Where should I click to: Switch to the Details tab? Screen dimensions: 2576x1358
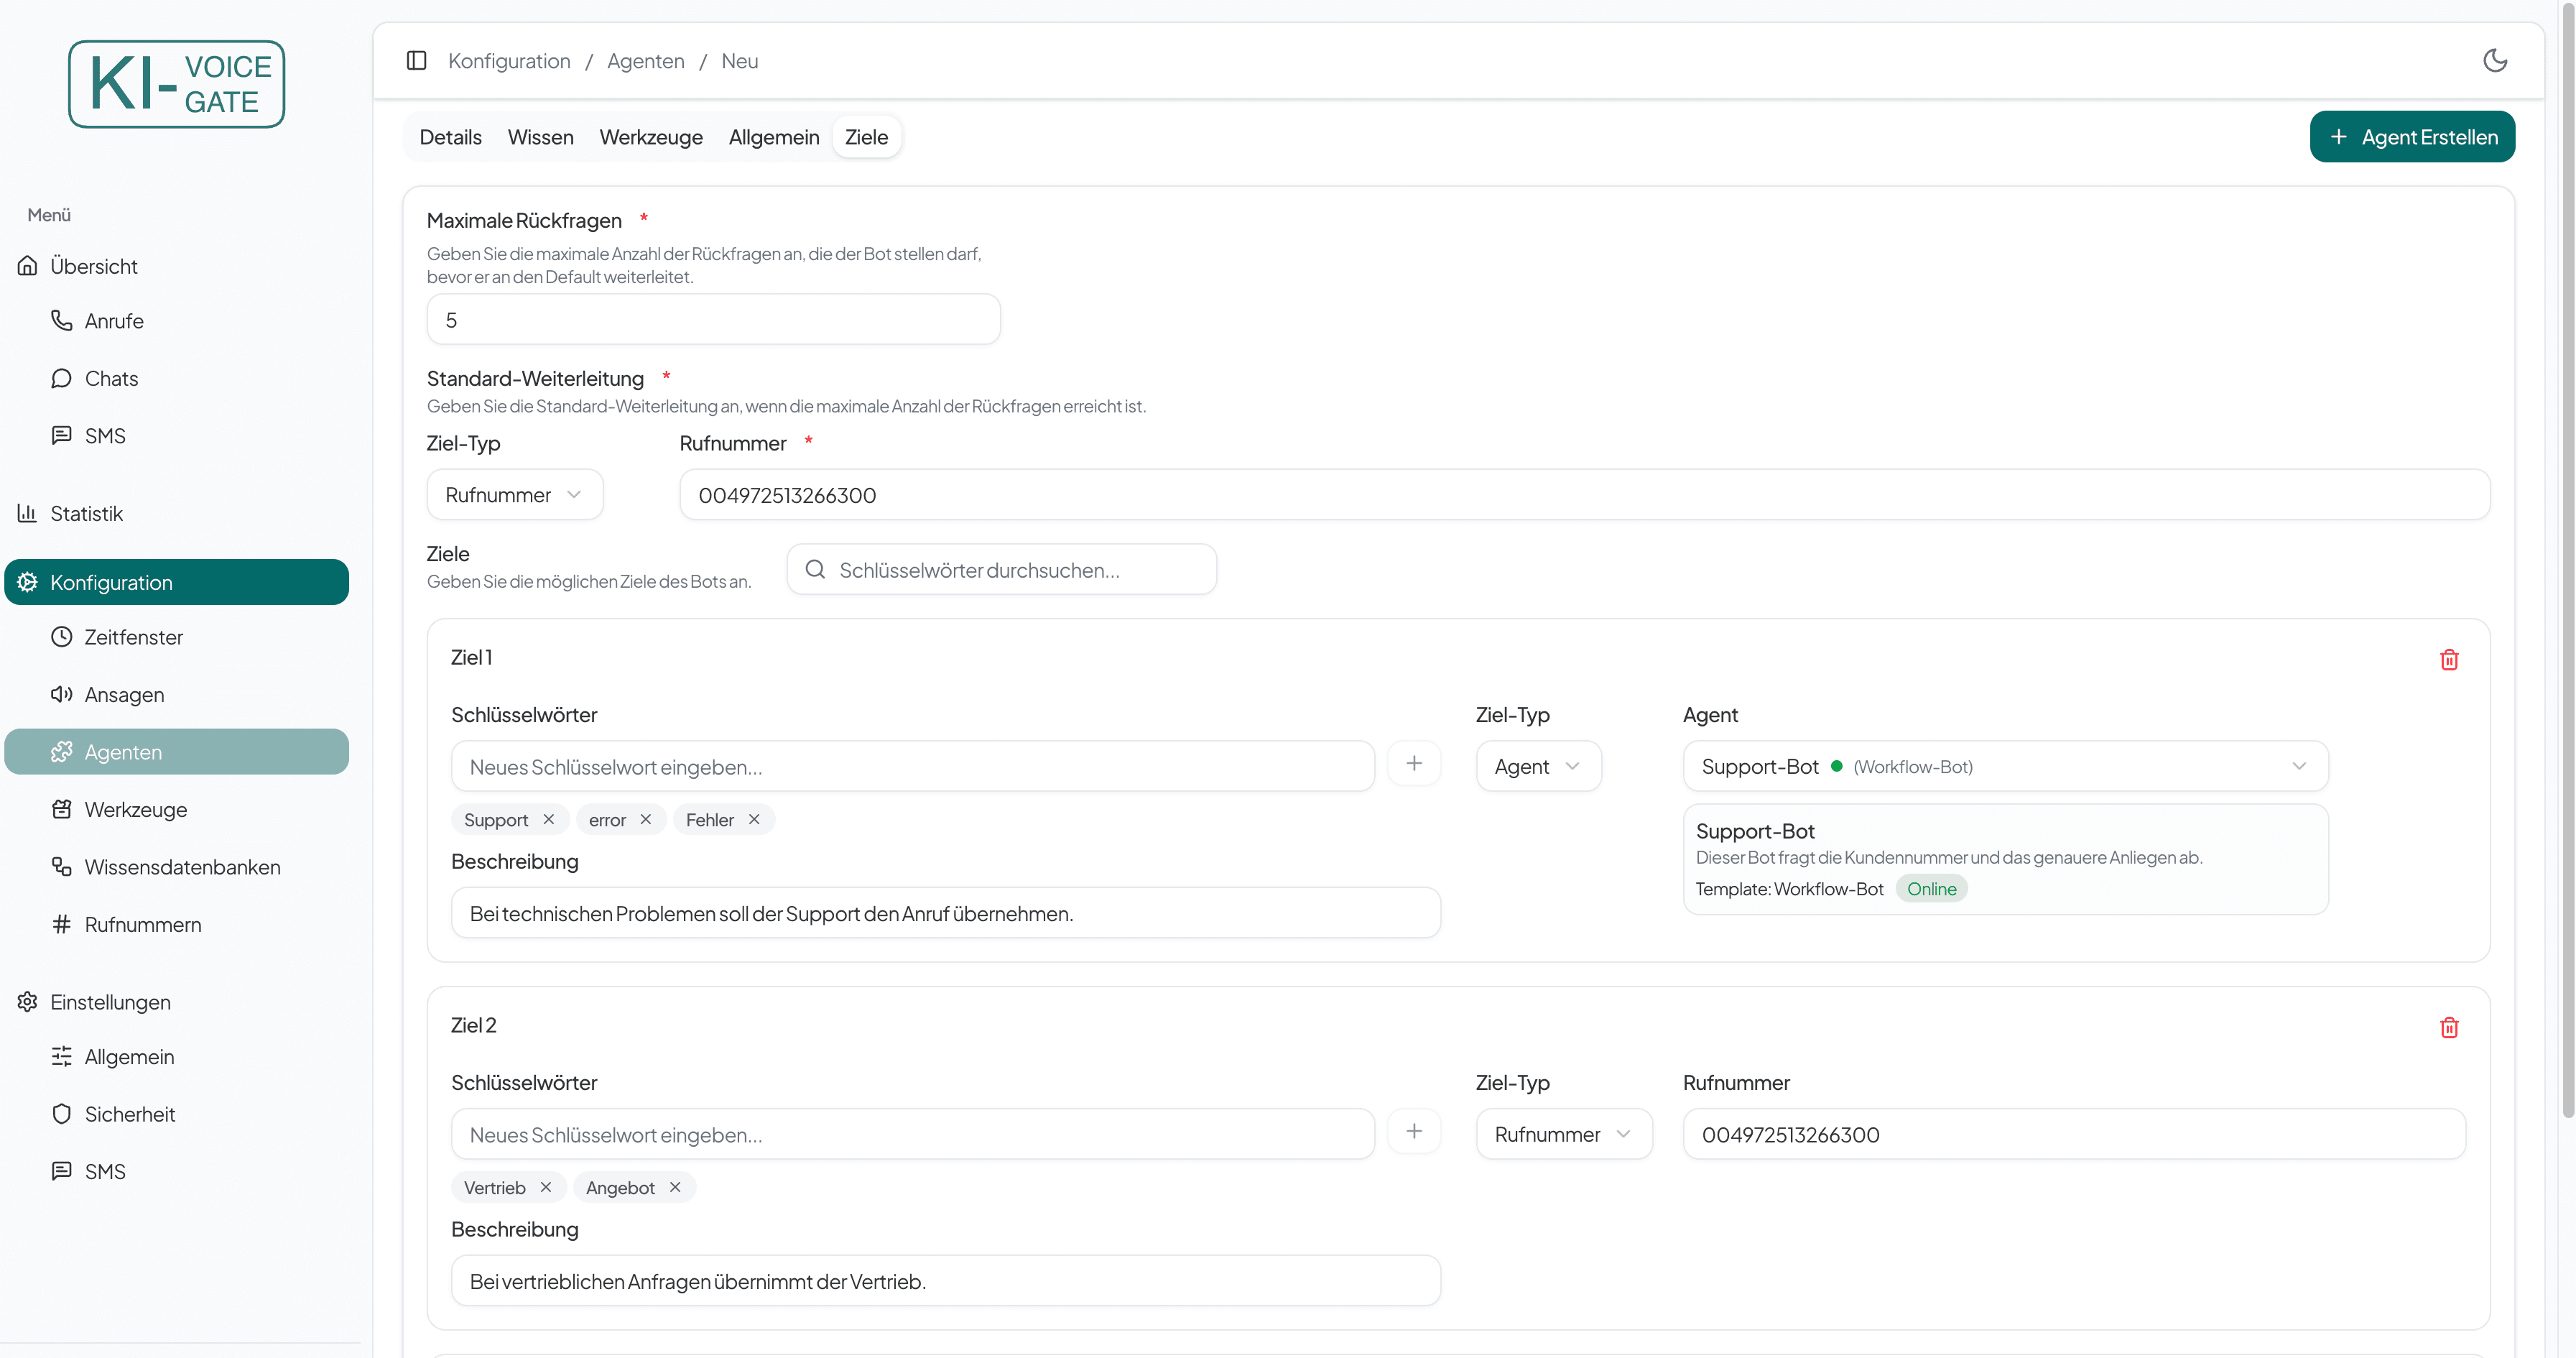pos(450,137)
